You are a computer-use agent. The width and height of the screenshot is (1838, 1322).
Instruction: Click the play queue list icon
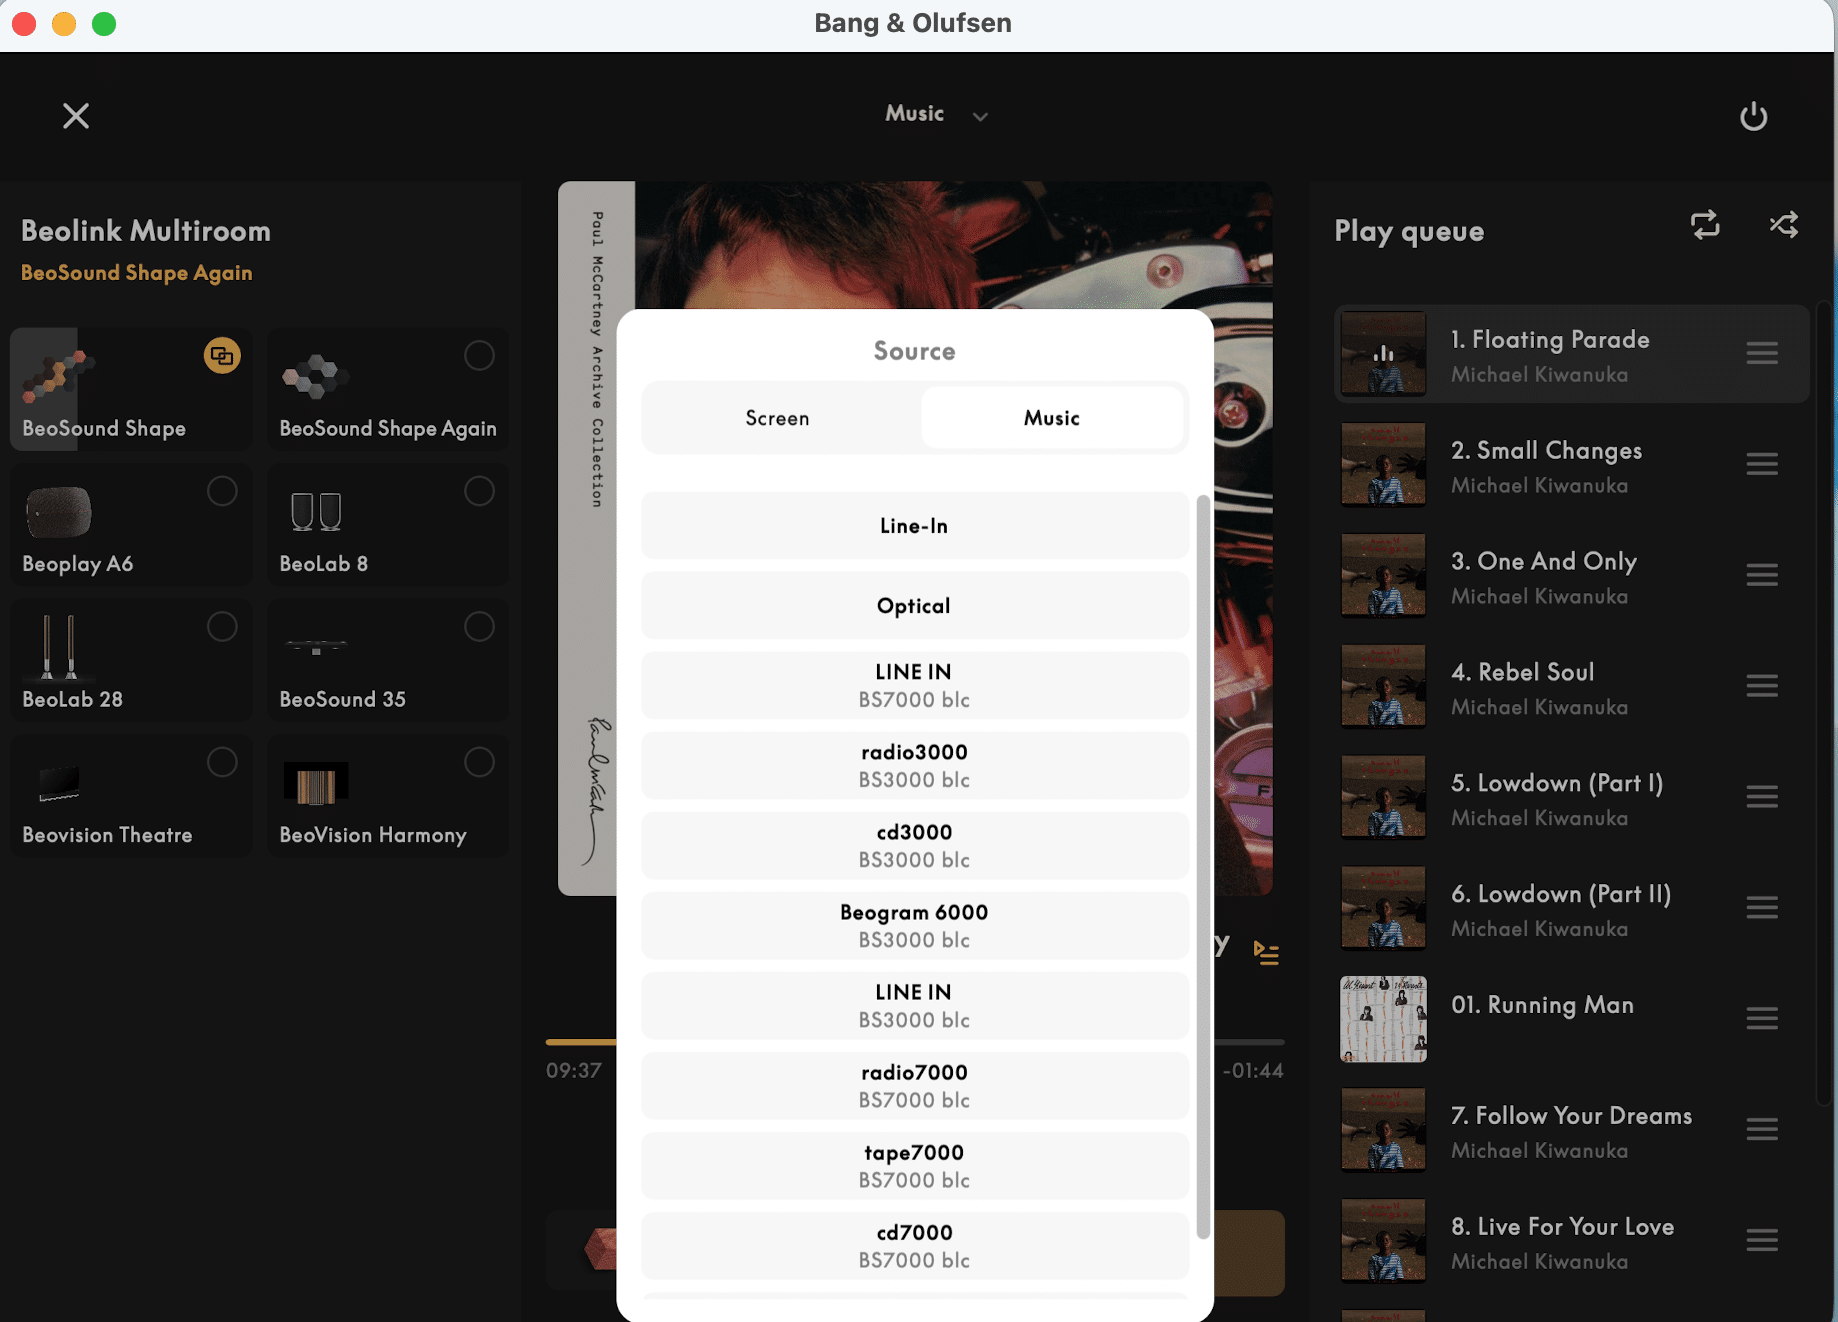click(1266, 953)
